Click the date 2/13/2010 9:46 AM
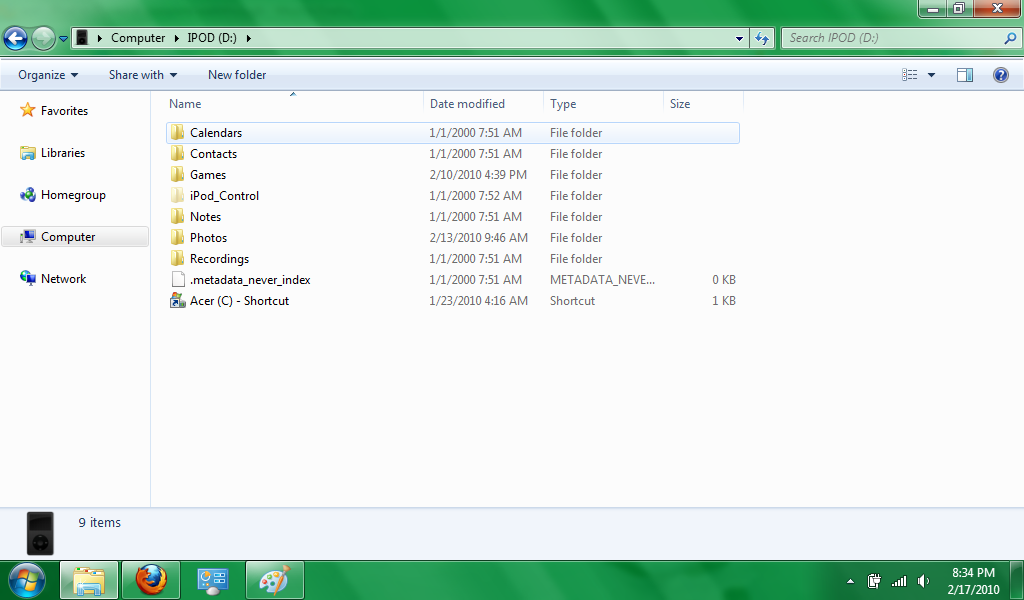The height and width of the screenshot is (600, 1024). [x=479, y=238]
